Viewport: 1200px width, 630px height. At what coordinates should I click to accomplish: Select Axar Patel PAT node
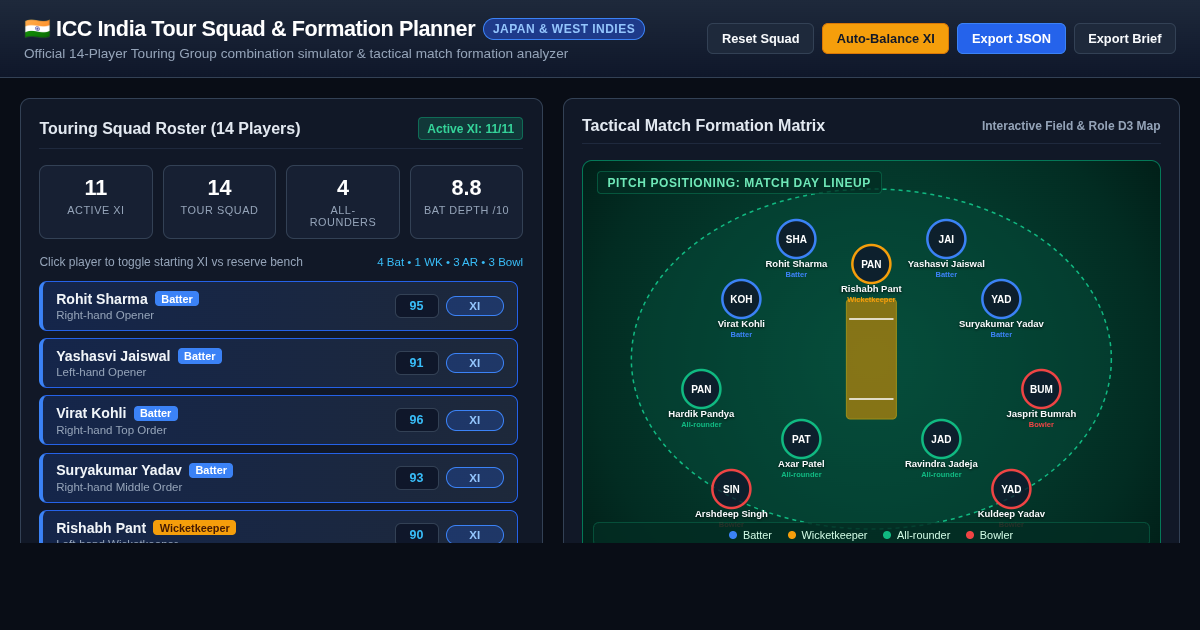click(801, 439)
